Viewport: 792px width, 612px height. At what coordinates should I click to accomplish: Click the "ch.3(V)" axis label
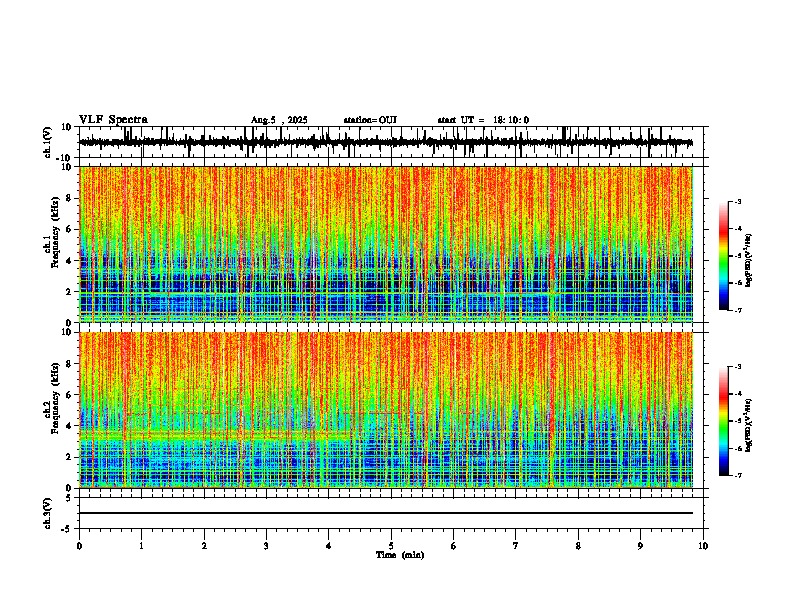click(x=48, y=513)
